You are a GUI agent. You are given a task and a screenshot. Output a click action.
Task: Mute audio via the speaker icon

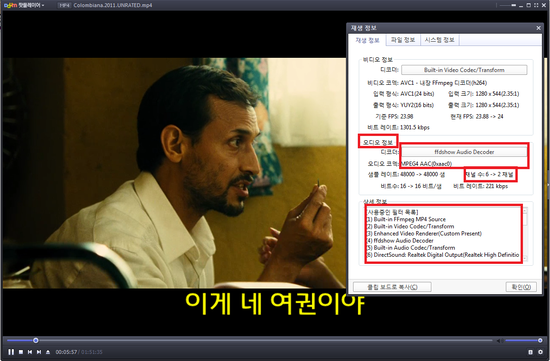(x=500, y=340)
